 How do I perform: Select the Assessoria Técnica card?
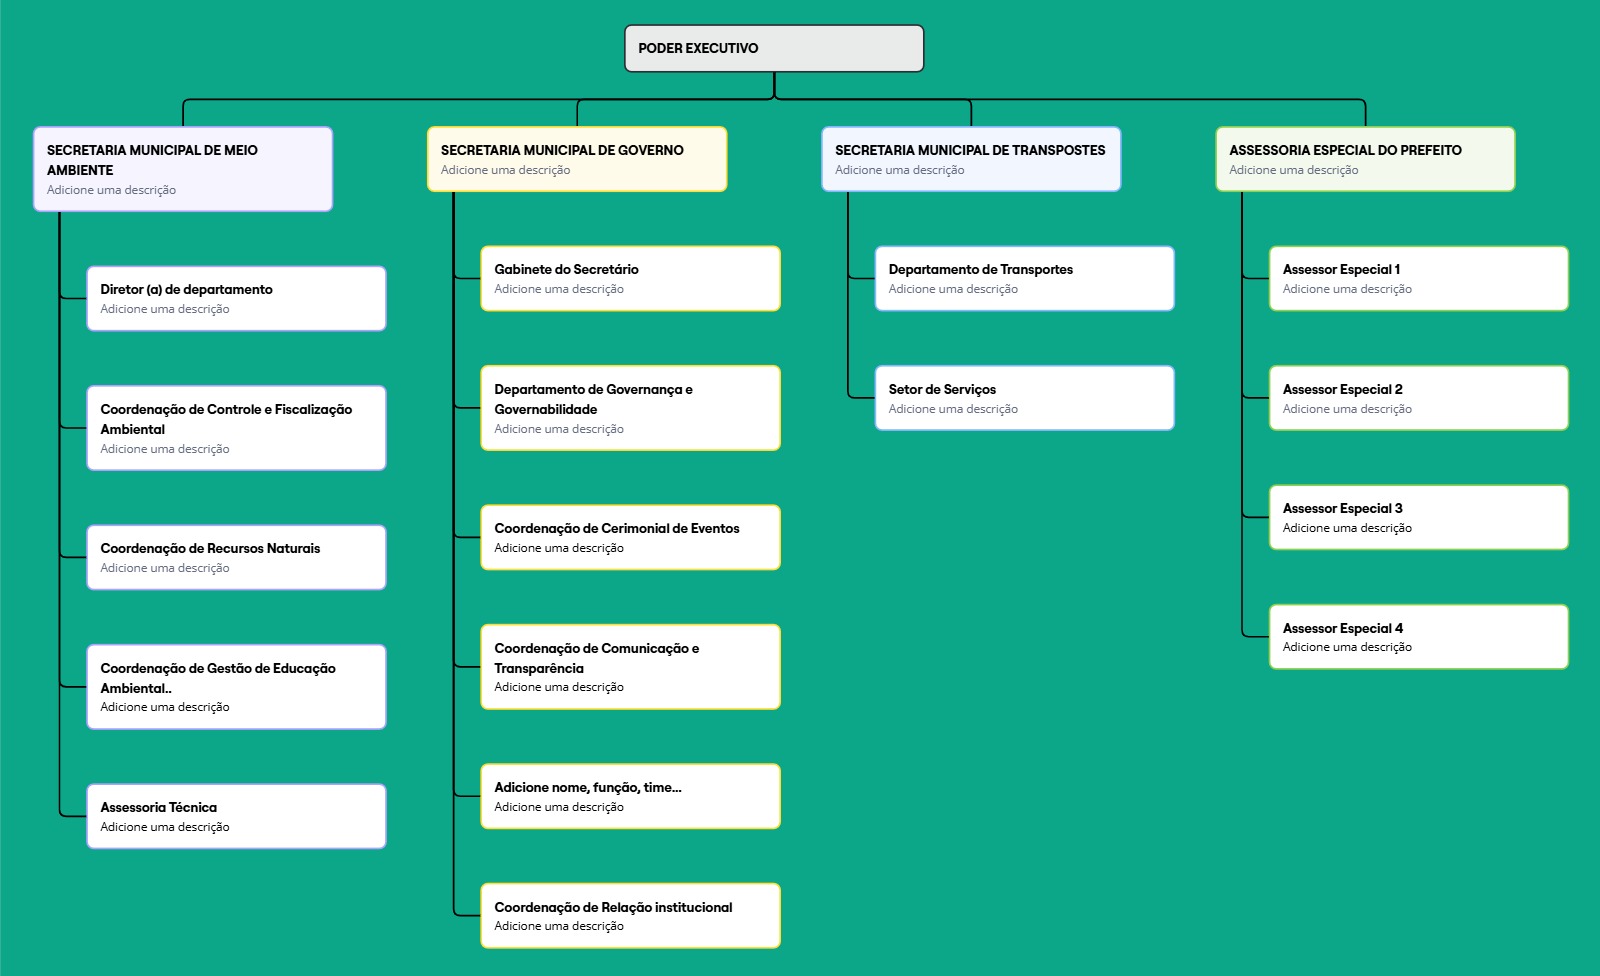[x=236, y=815]
